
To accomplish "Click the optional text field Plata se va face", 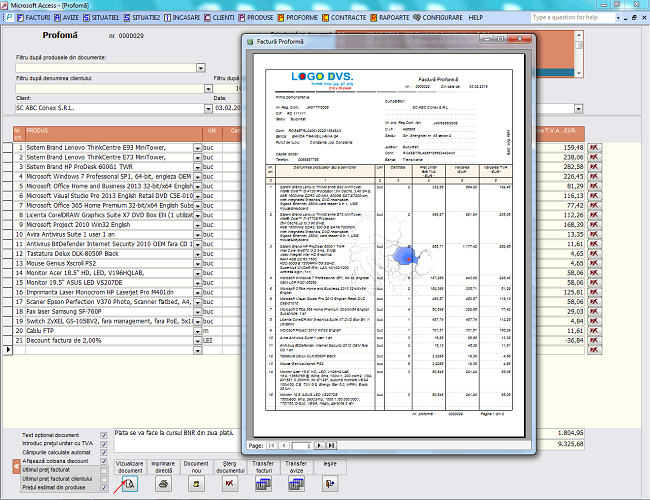I will pyautogui.click(x=177, y=441).
